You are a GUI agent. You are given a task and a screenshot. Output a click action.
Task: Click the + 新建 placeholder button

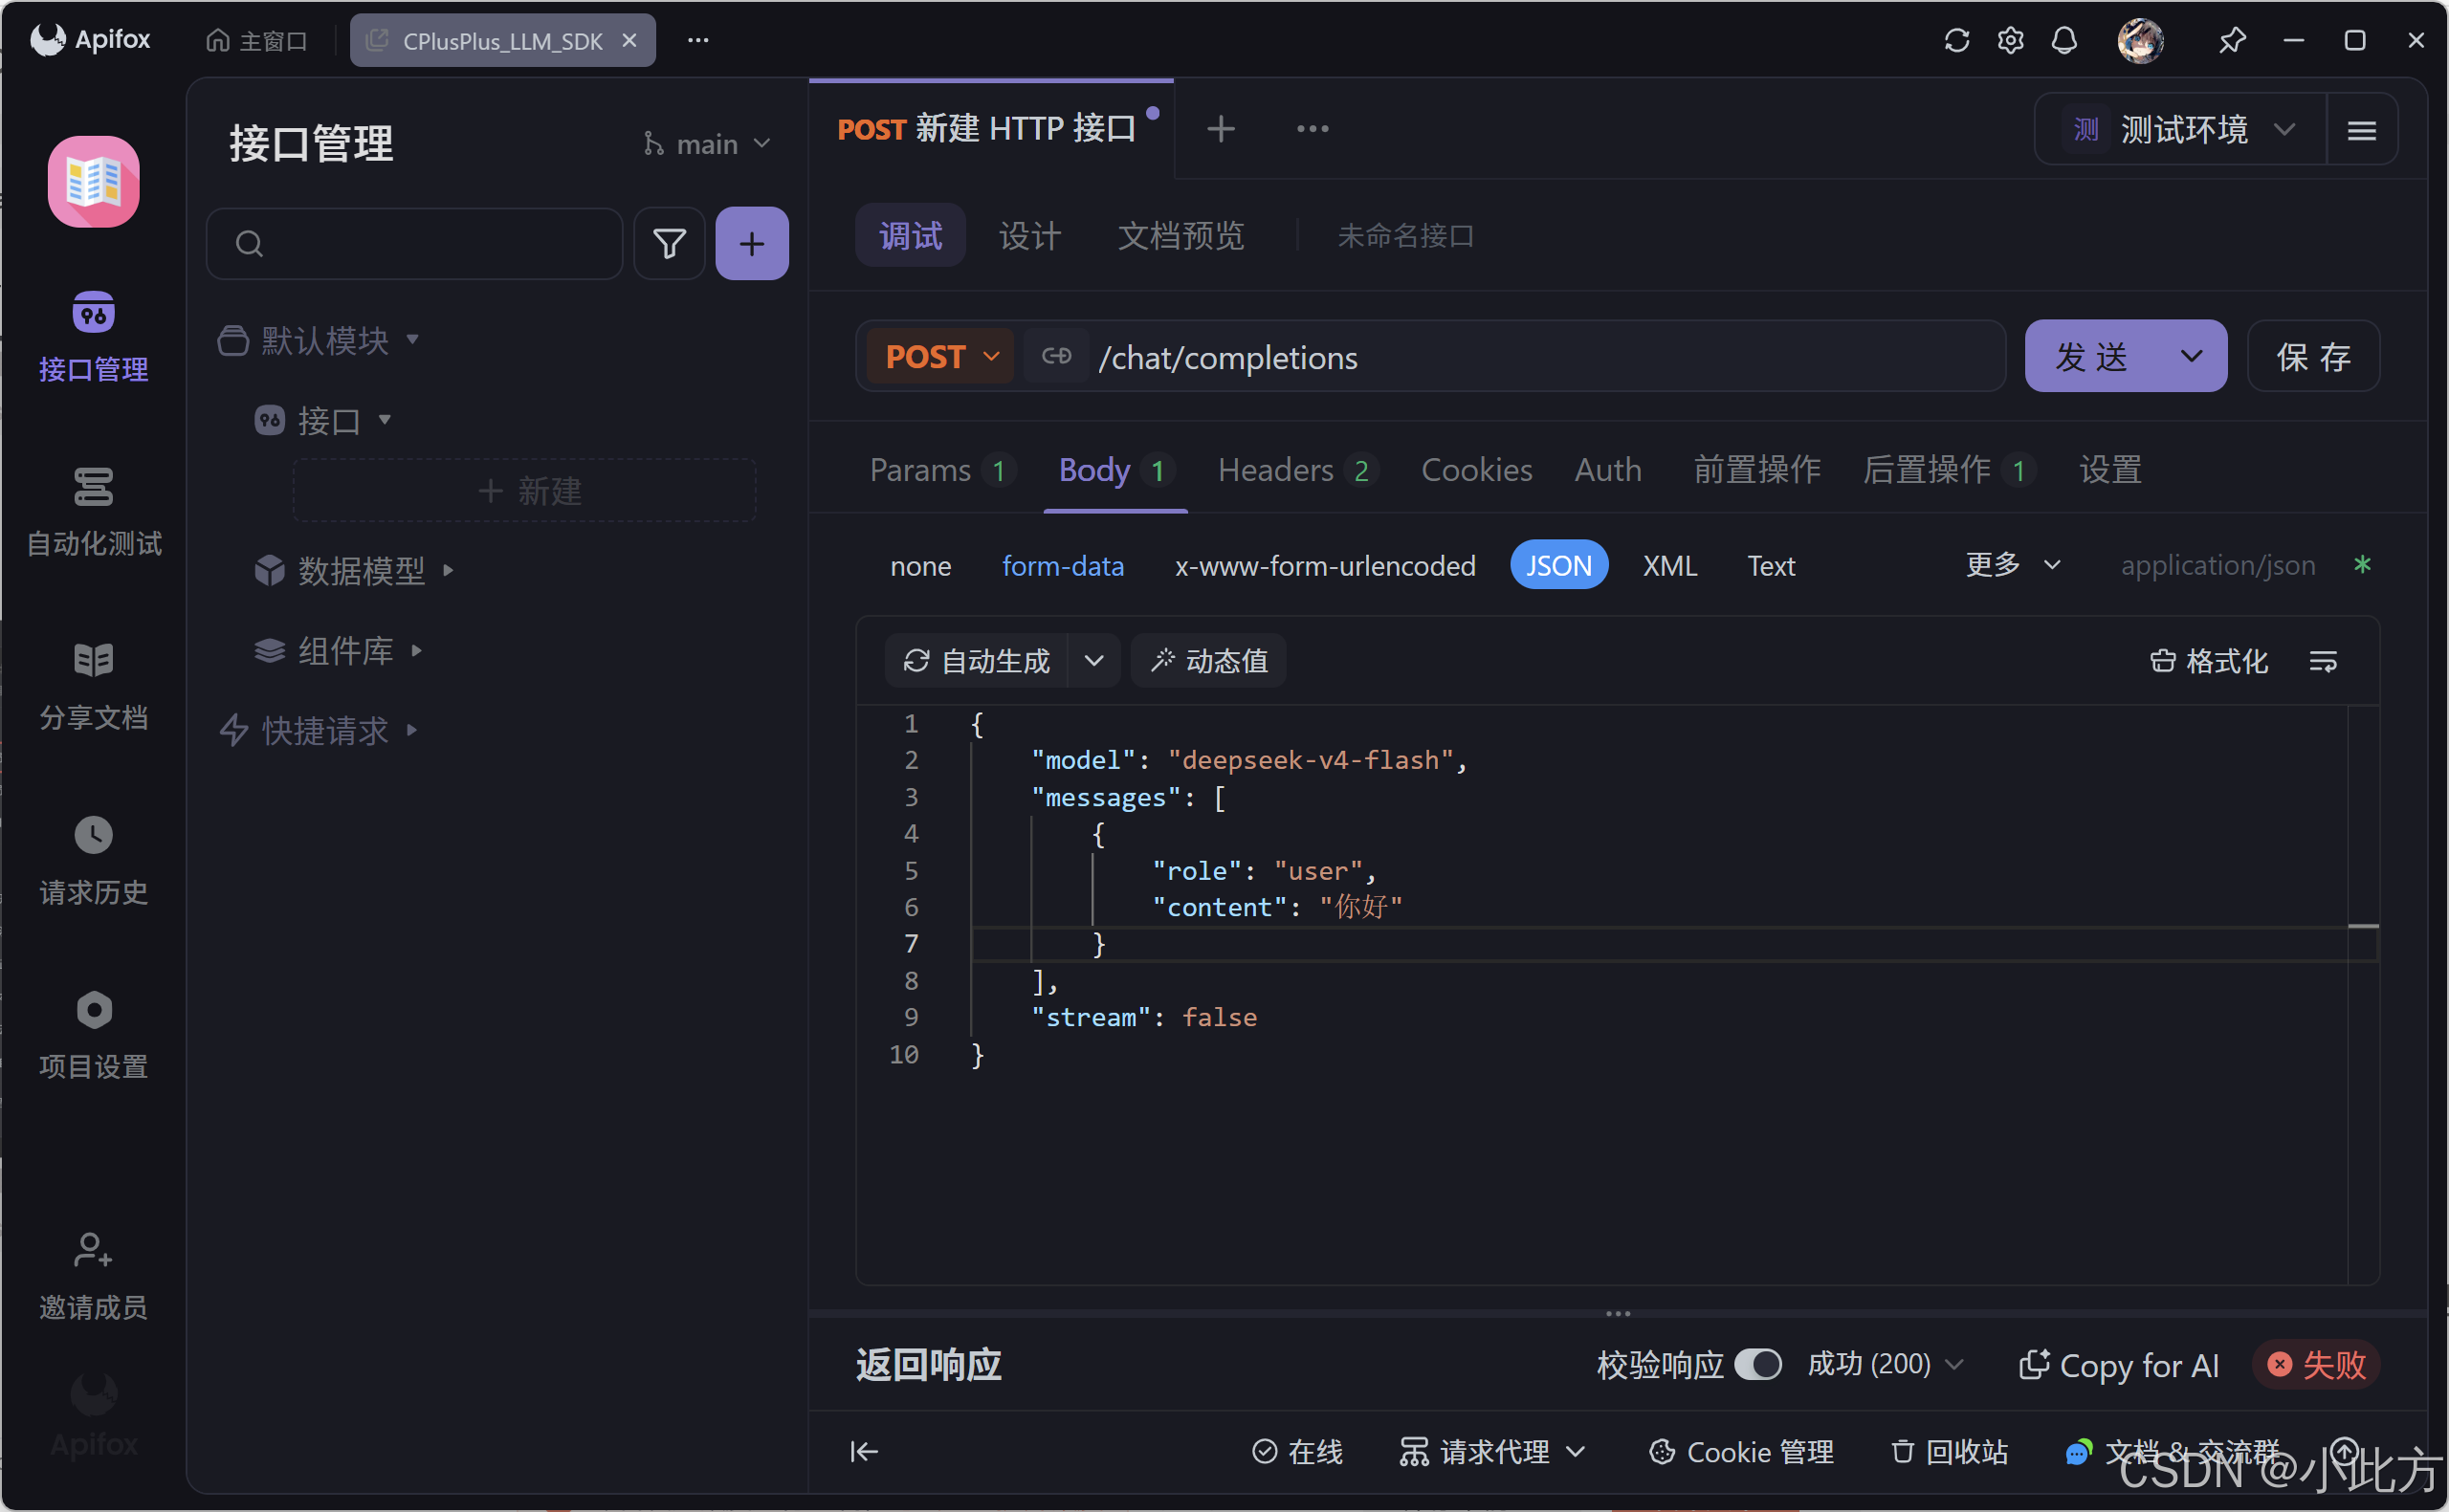524,490
